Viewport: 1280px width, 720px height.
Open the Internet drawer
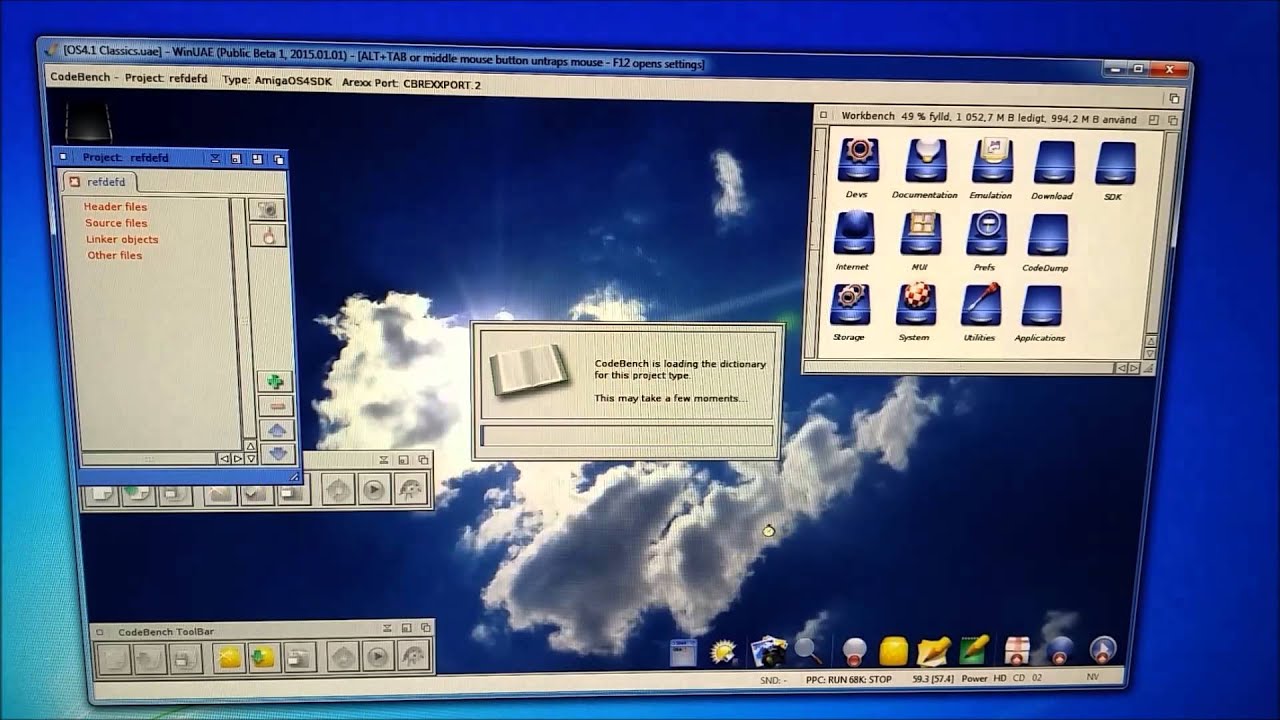pos(853,234)
